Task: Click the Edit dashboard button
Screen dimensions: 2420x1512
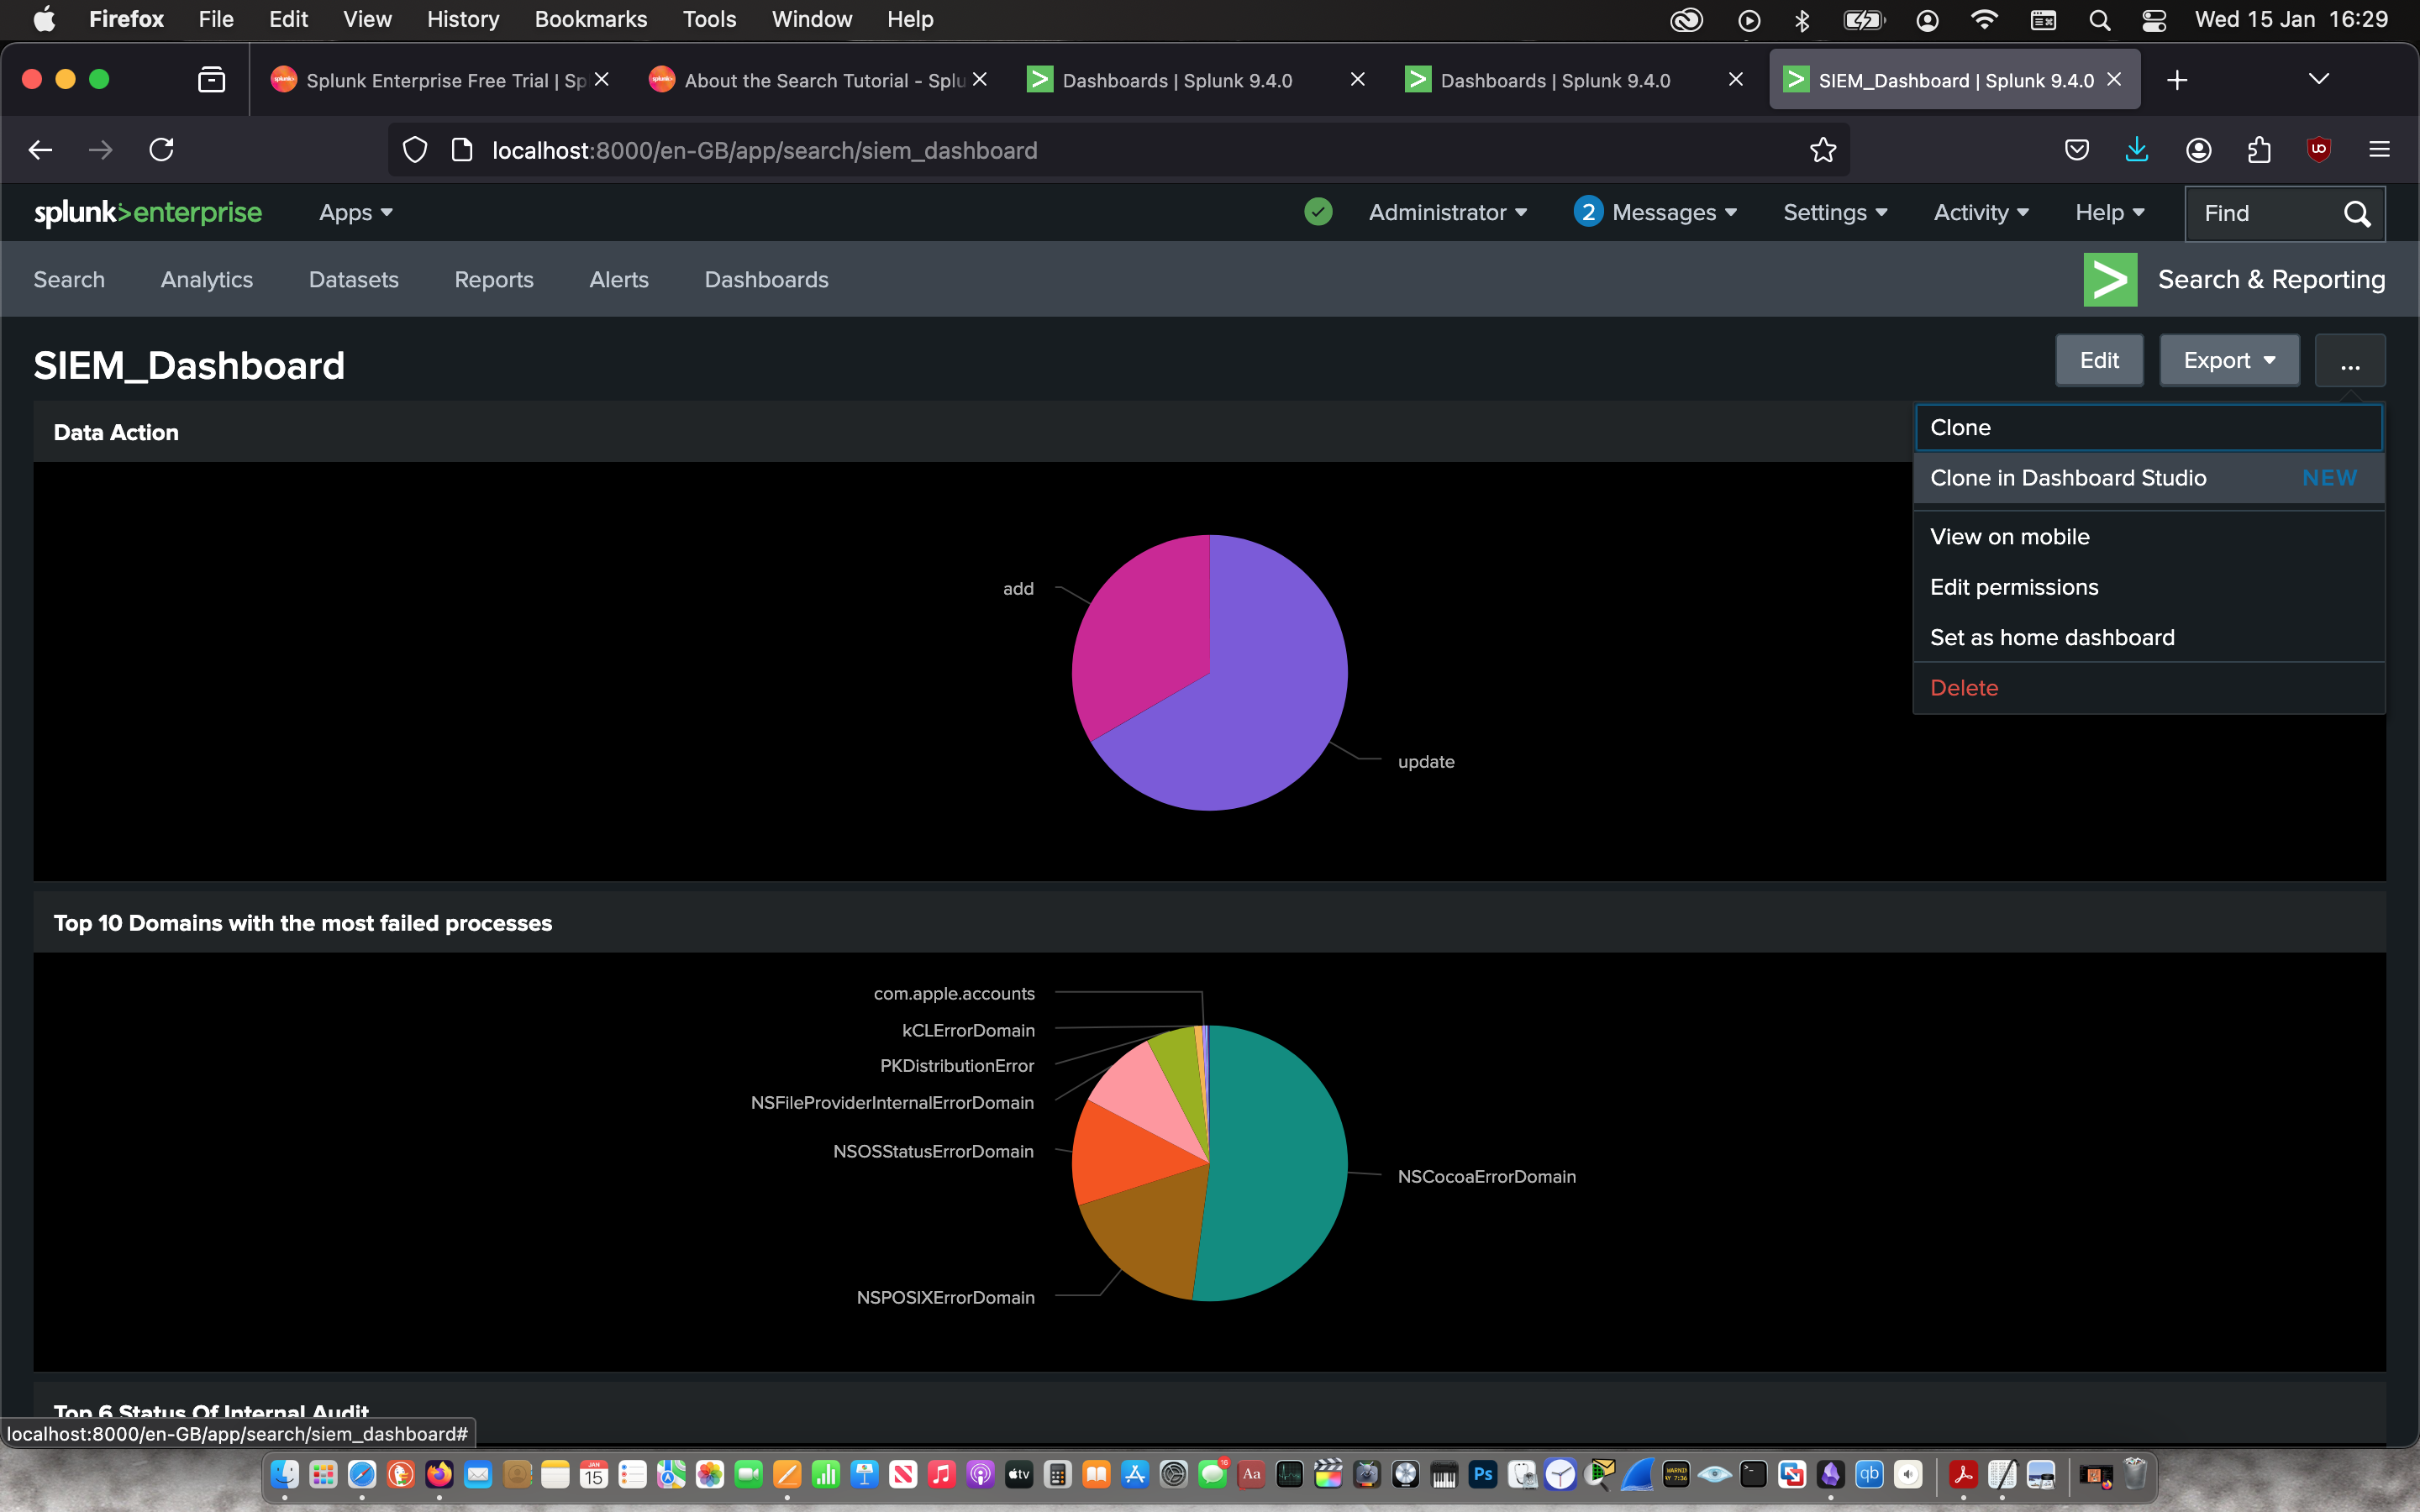Action: (2098, 360)
